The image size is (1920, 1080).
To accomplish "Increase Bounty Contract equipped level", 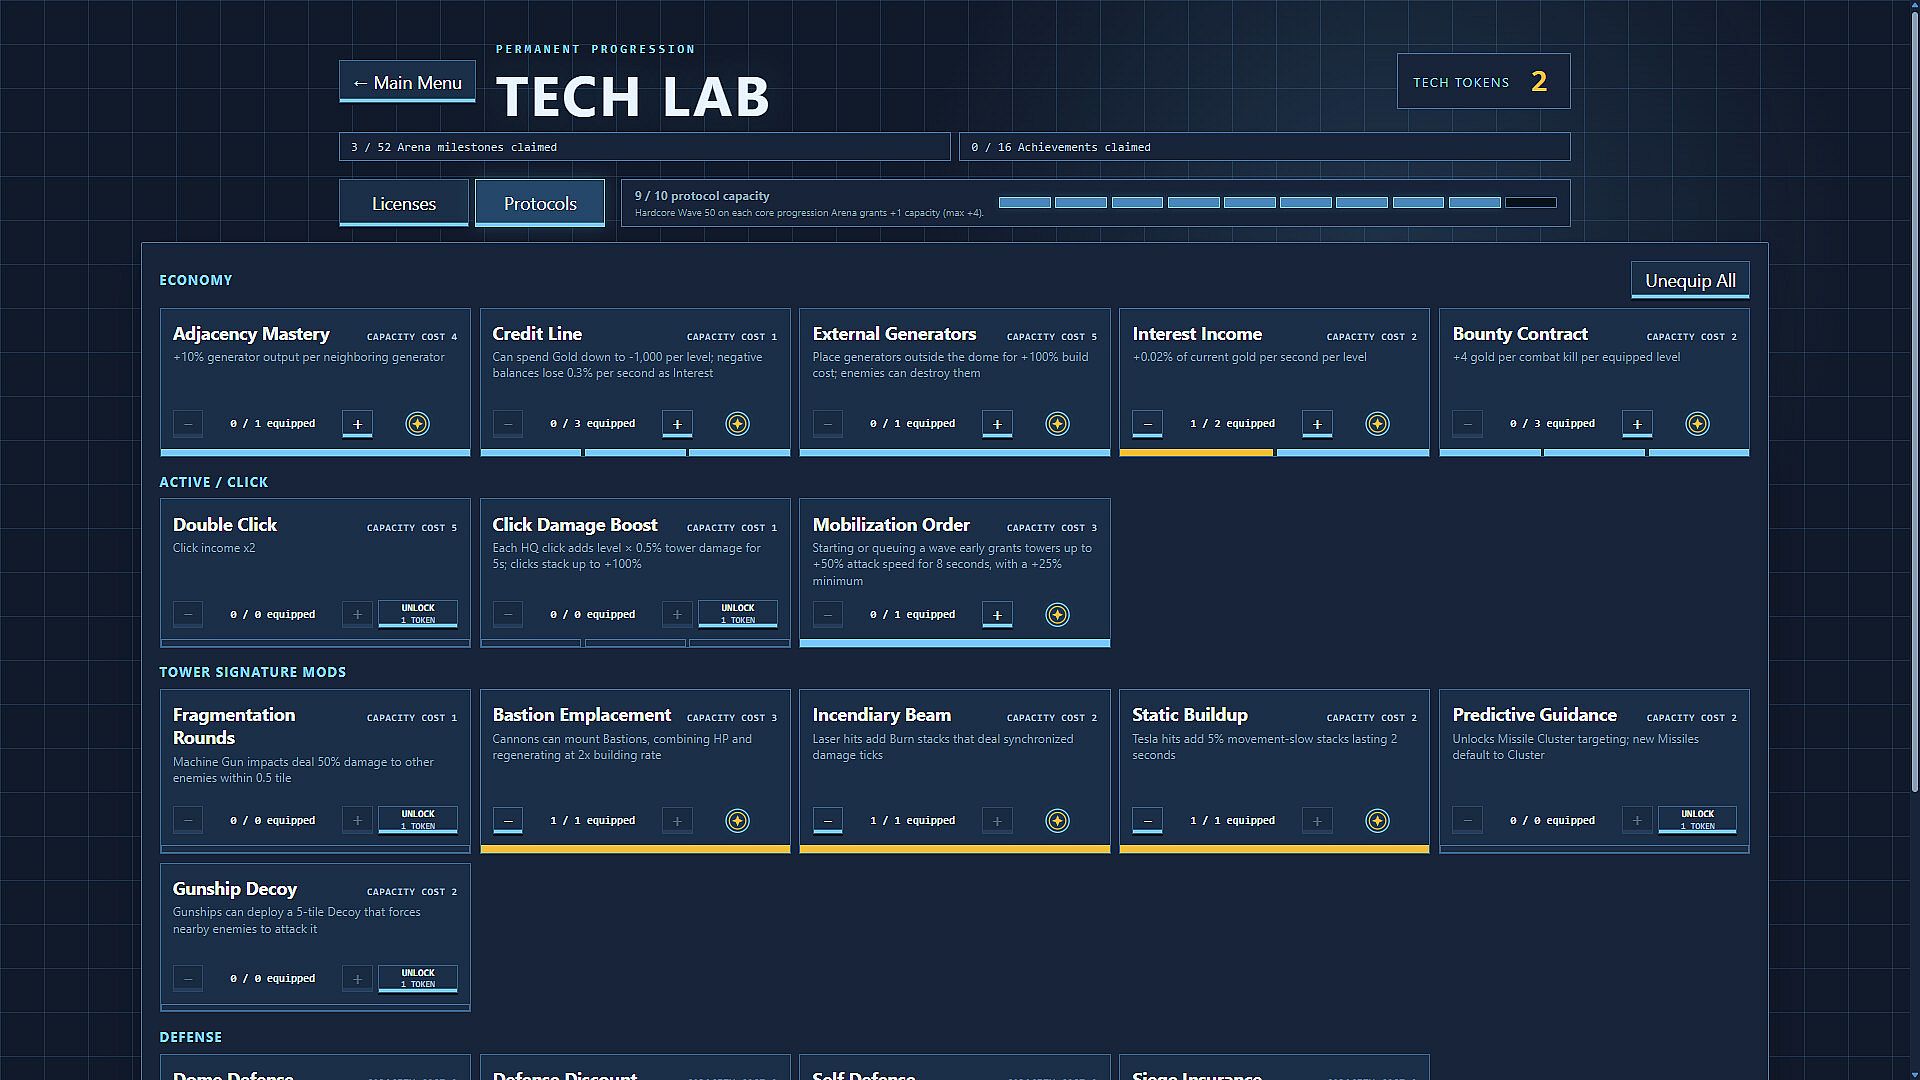I will 1637,424.
